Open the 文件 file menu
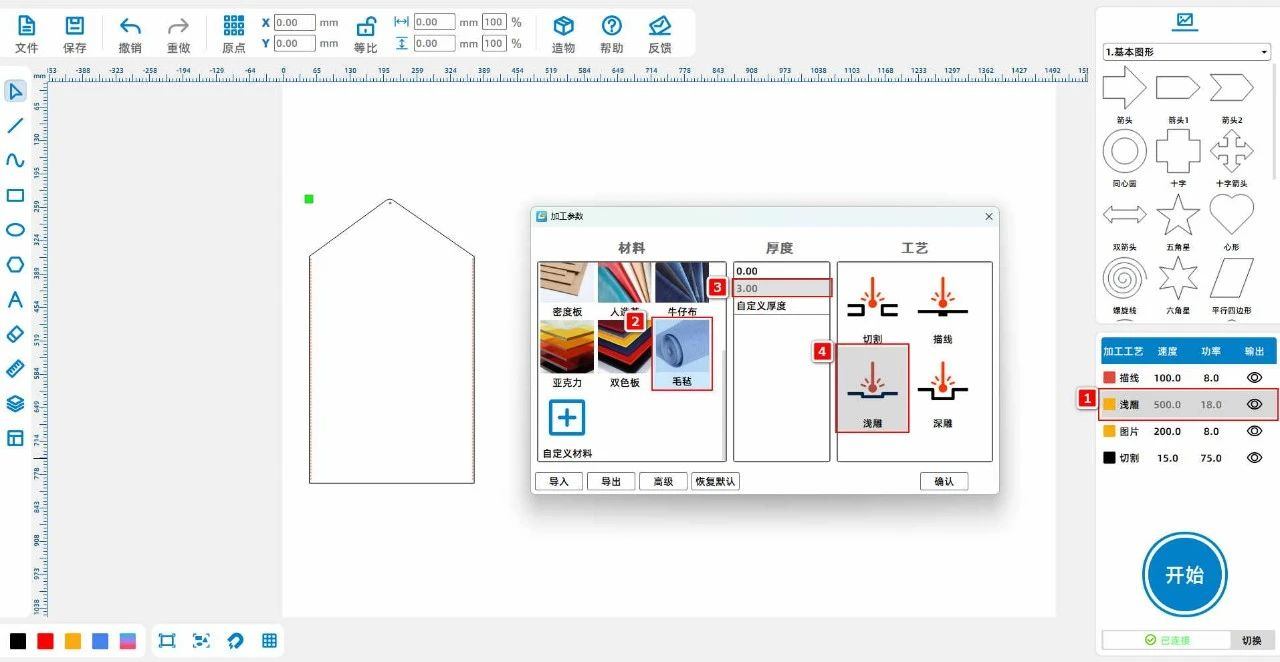The image size is (1280, 662). click(x=27, y=34)
